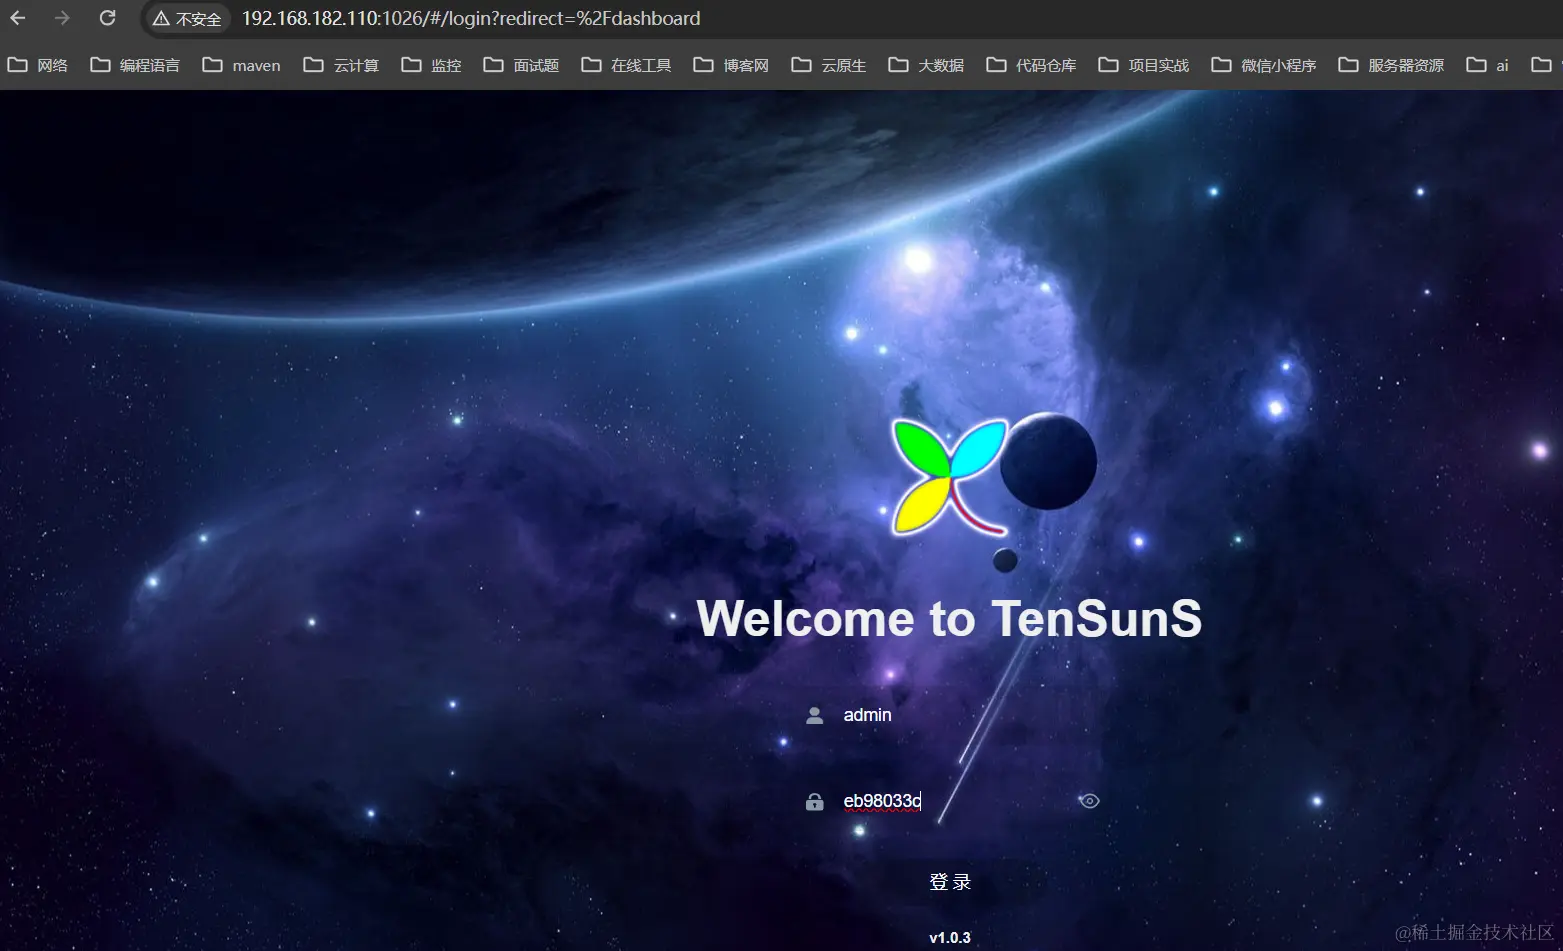Select the address bar URL text
This screenshot has height=951, width=1563.
471,18
